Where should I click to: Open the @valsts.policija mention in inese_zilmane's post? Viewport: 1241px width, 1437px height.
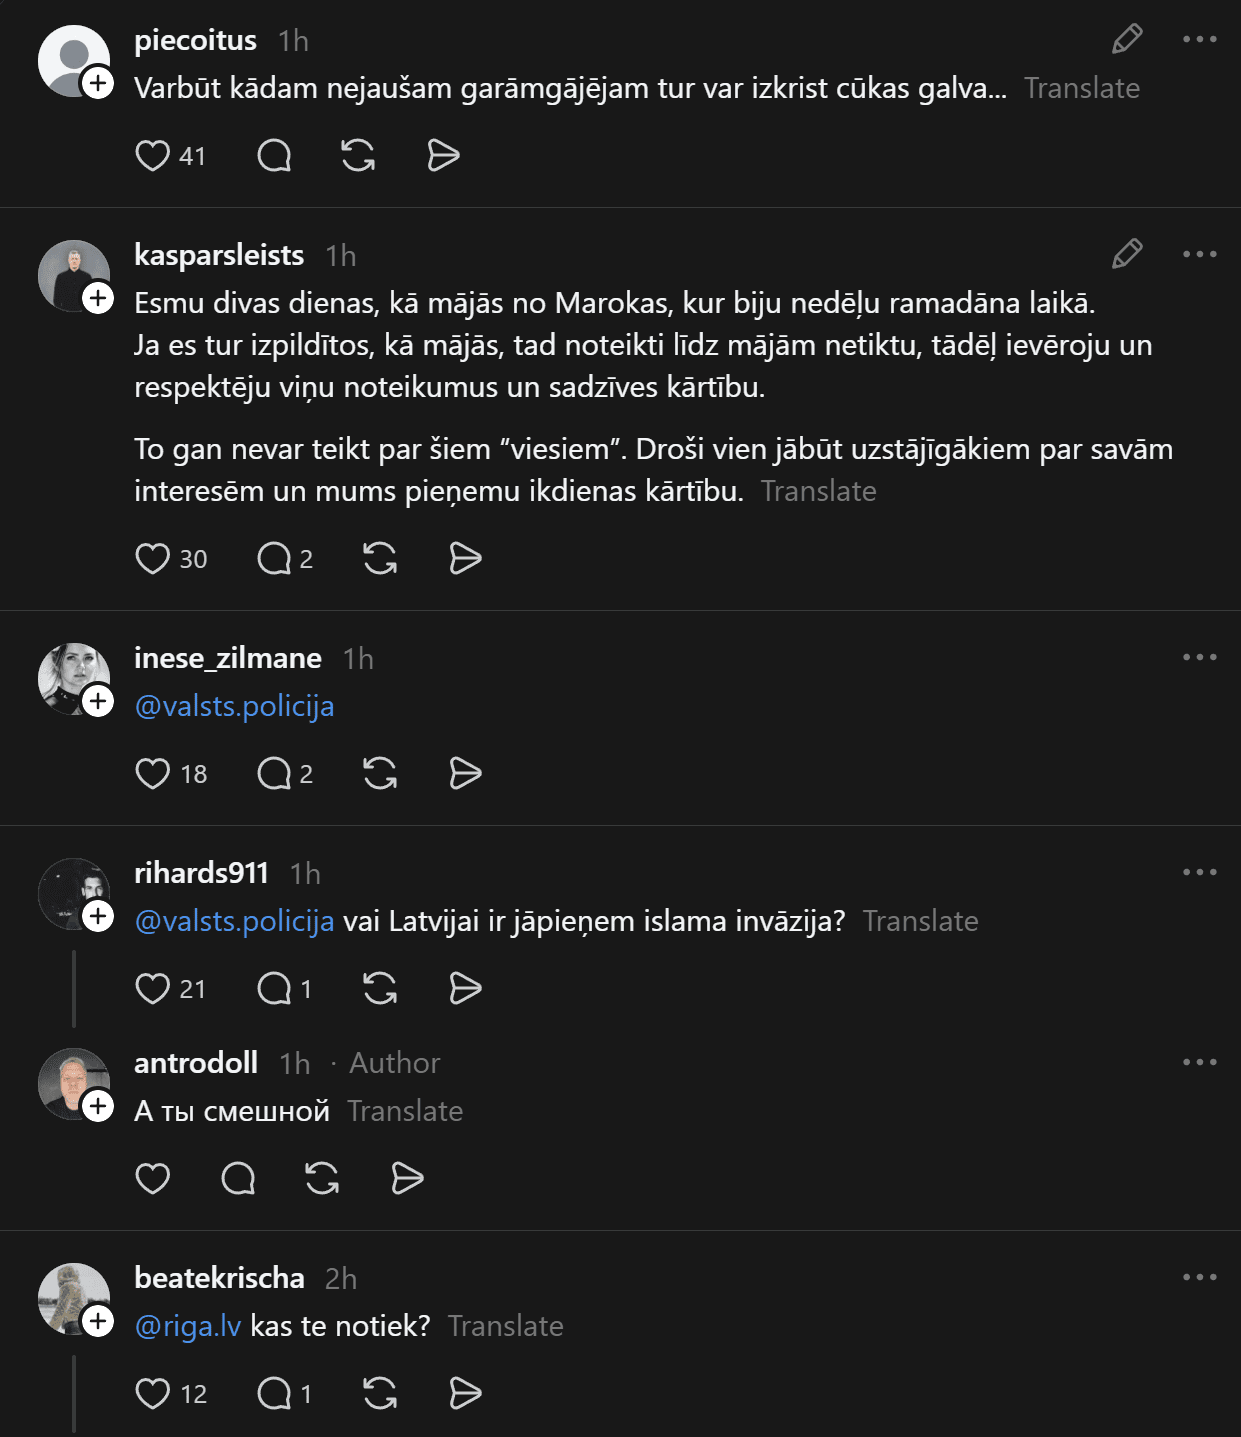[234, 706]
